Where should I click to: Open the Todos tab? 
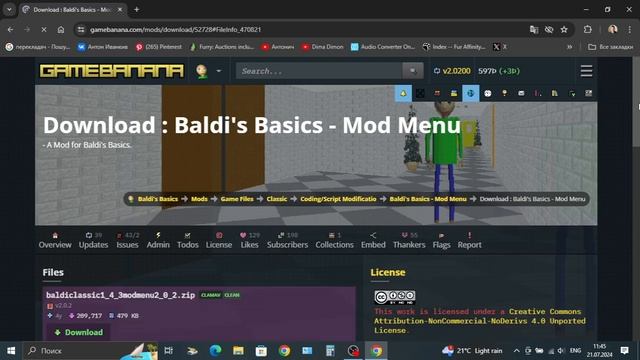(187, 240)
